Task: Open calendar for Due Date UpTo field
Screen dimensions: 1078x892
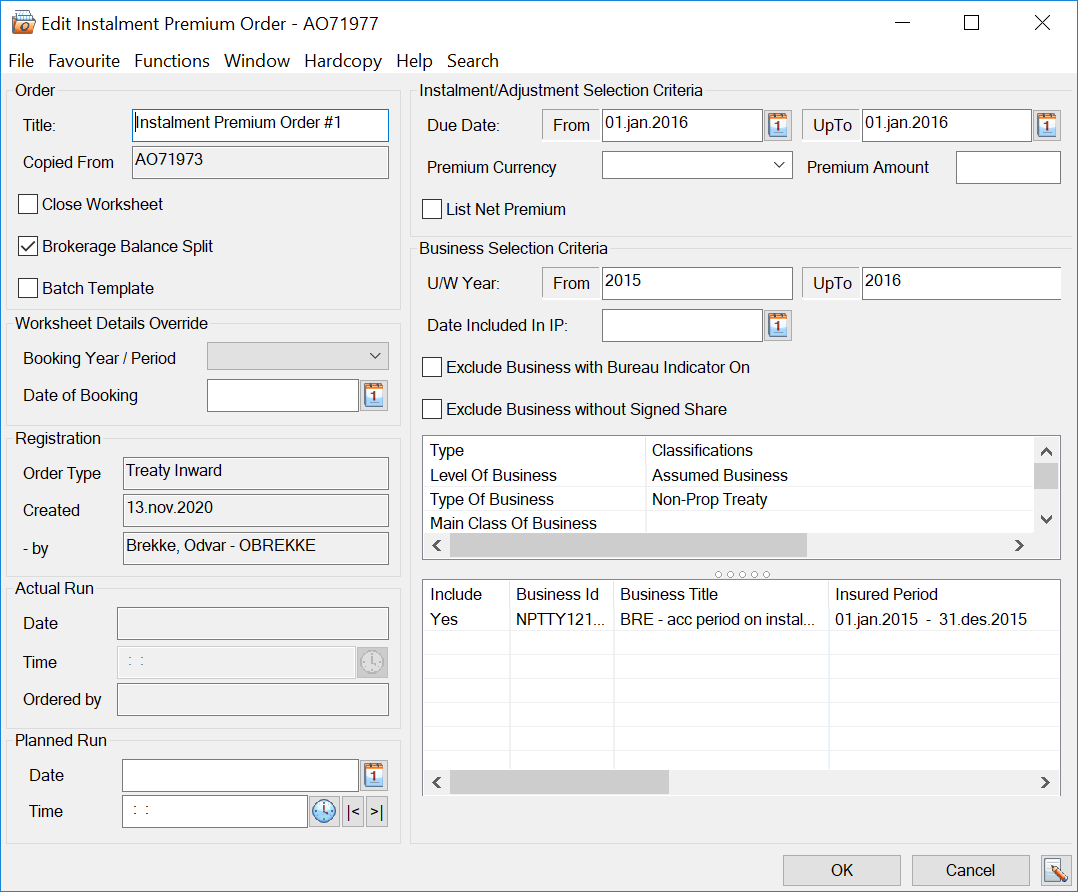Action: click(x=1046, y=125)
